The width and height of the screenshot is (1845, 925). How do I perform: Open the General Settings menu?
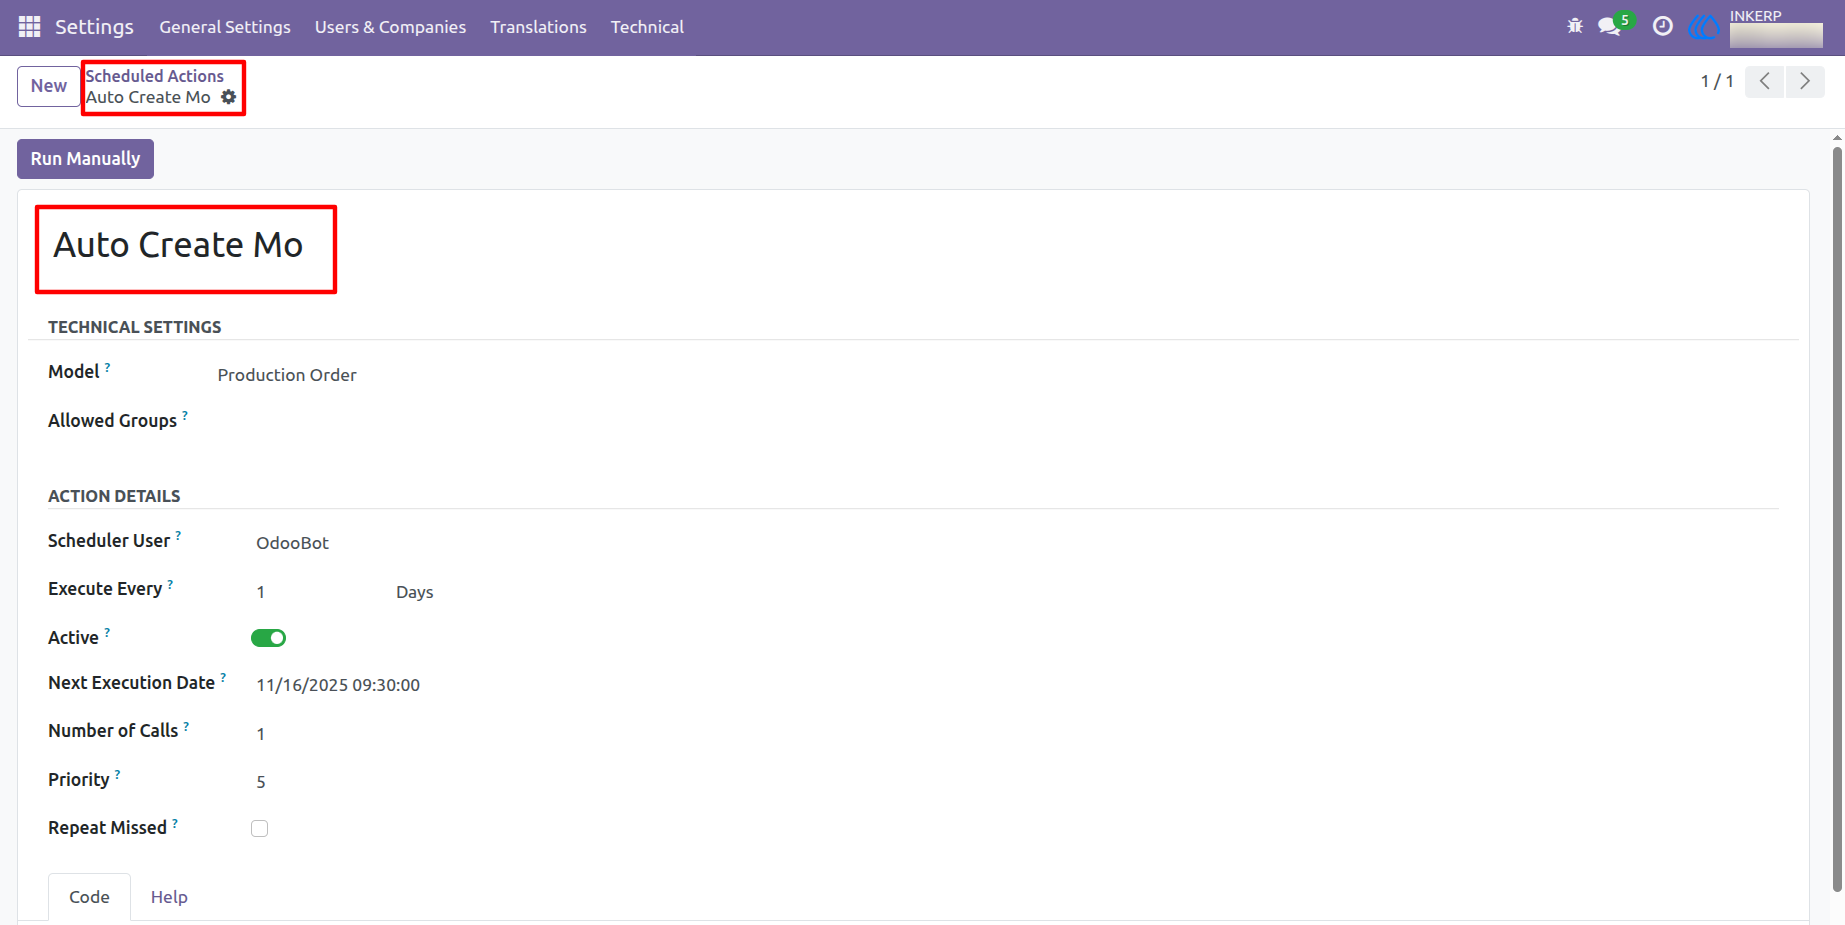pyautogui.click(x=225, y=27)
